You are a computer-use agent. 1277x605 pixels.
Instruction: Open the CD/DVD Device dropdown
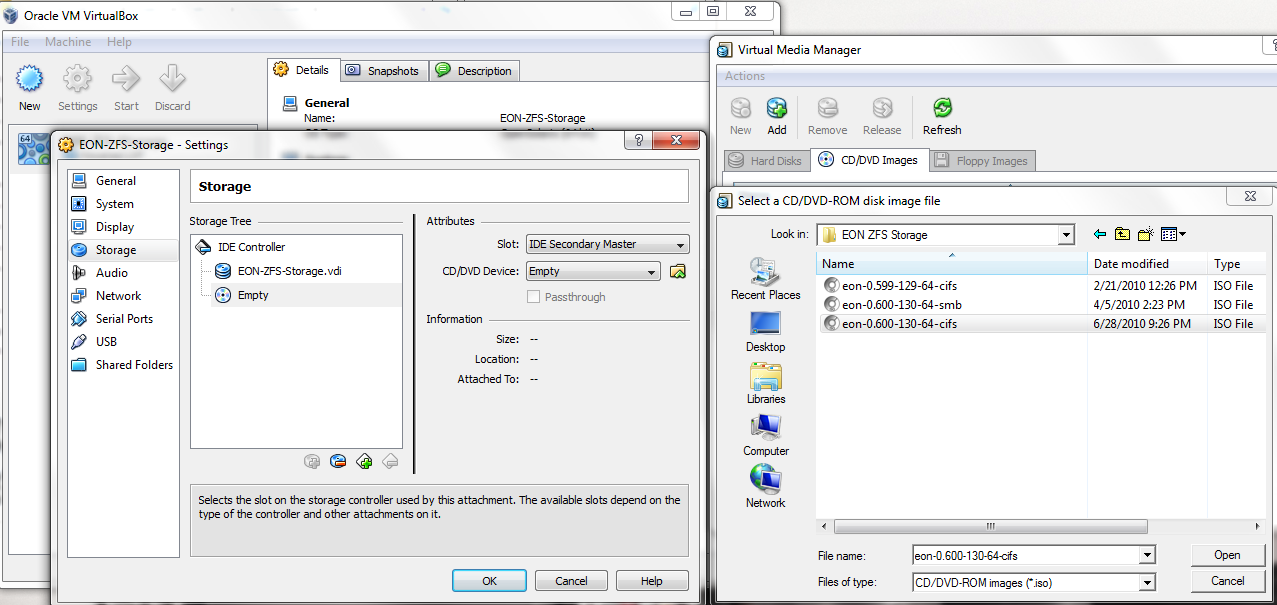pos(593,271)
